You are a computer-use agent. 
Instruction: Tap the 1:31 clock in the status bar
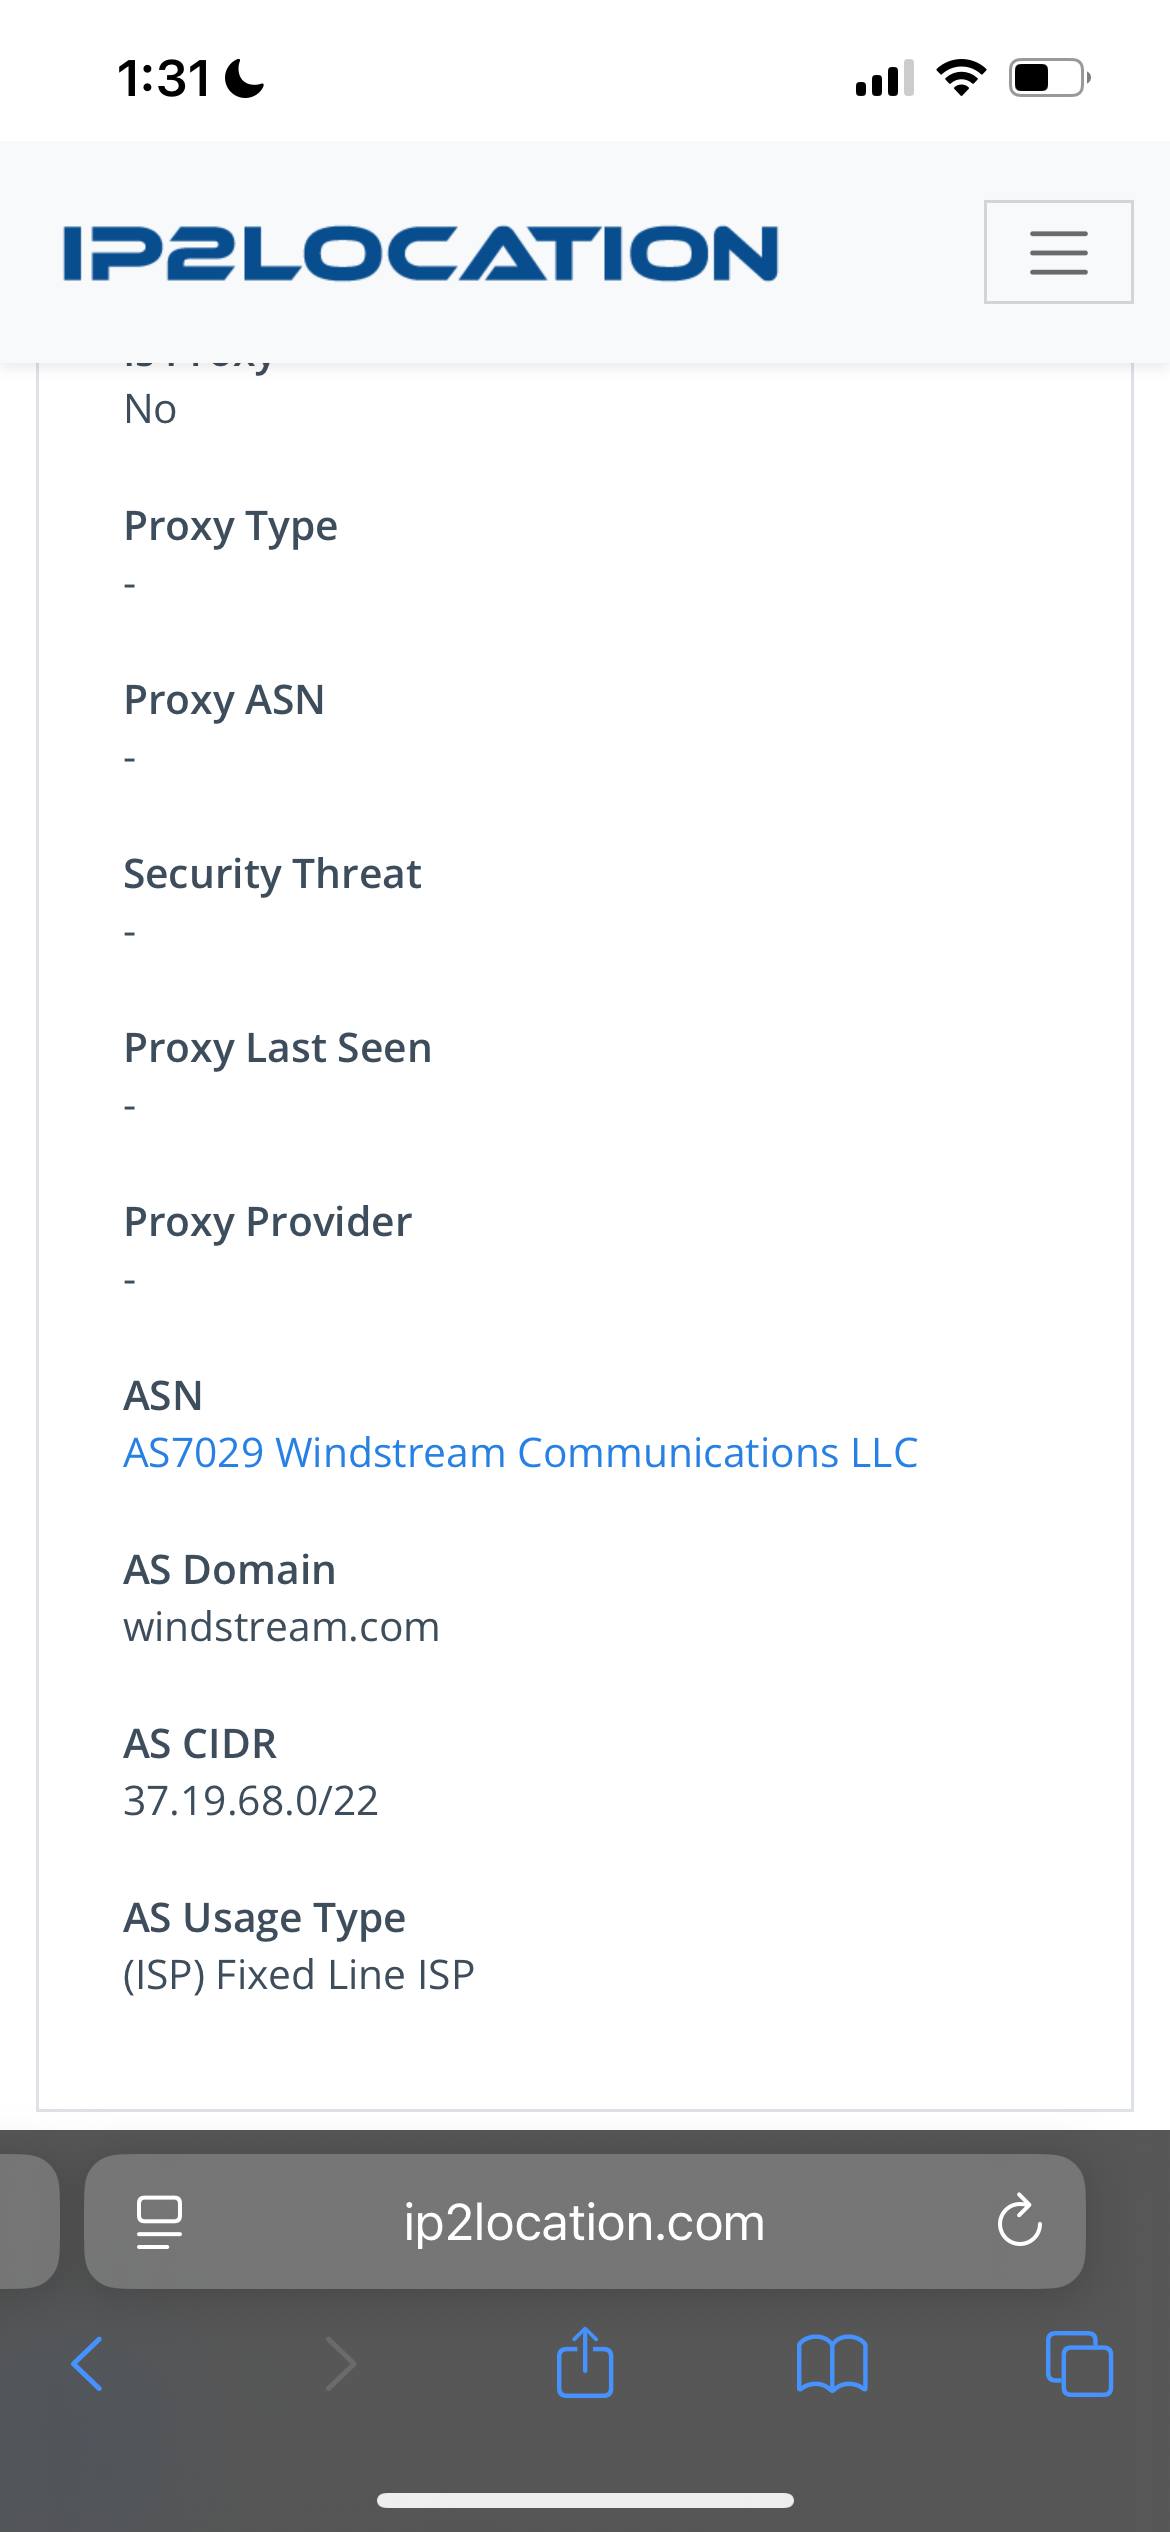pyautogui.click(x=163, y=78)
